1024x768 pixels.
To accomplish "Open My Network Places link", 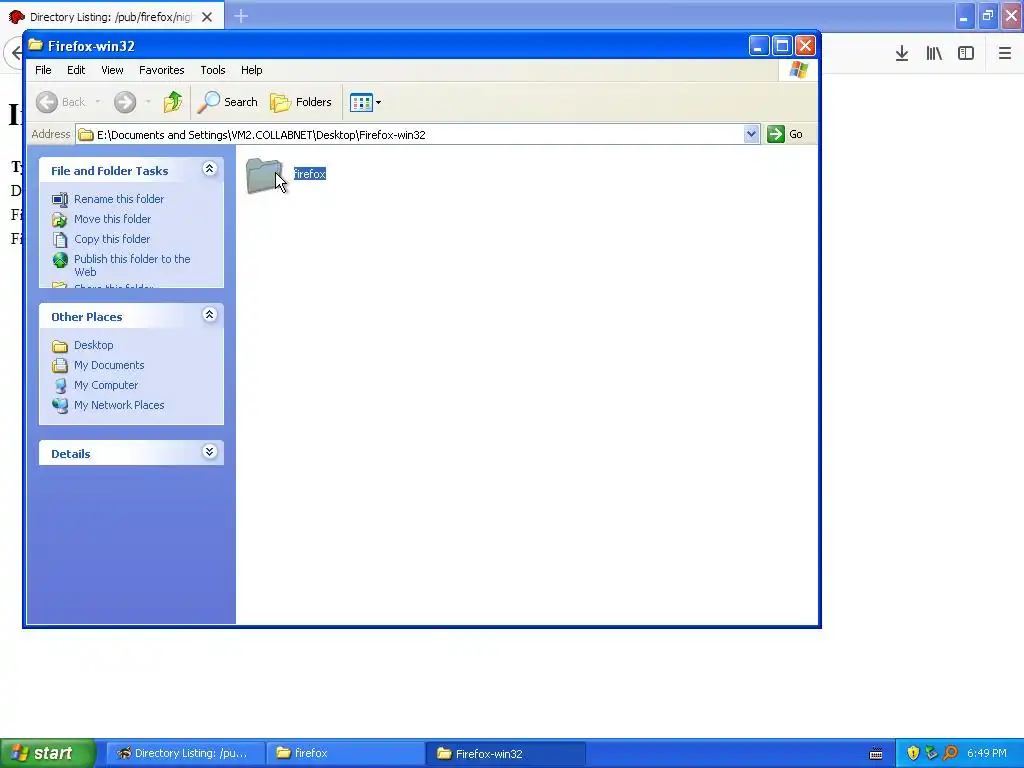I will pos(119,405).
